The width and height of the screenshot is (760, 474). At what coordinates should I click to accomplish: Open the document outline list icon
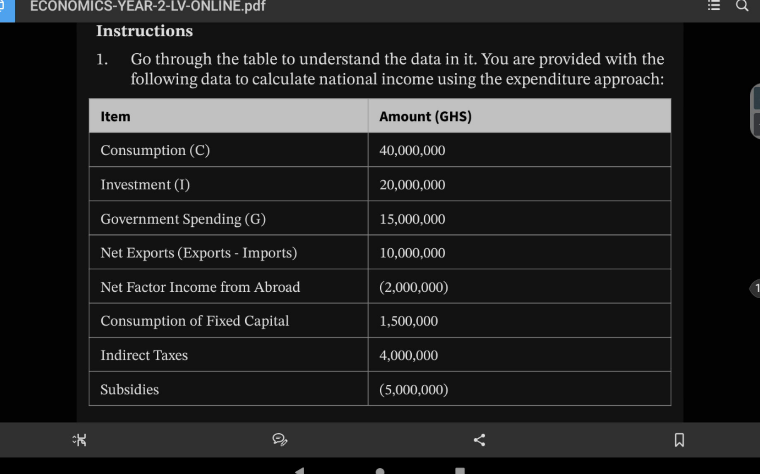pos(713,5)
